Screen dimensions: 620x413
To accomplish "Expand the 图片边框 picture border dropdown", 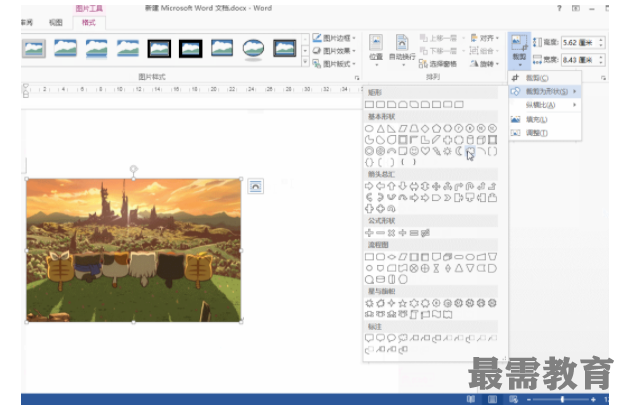I will click(x=354, y=38).
